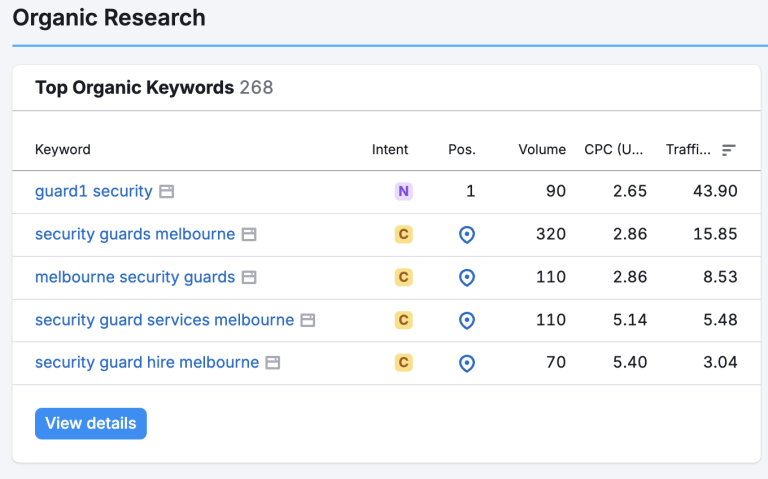Click location pin for melbourne security guards
768x479 pixels.
[x=466, y=277]
